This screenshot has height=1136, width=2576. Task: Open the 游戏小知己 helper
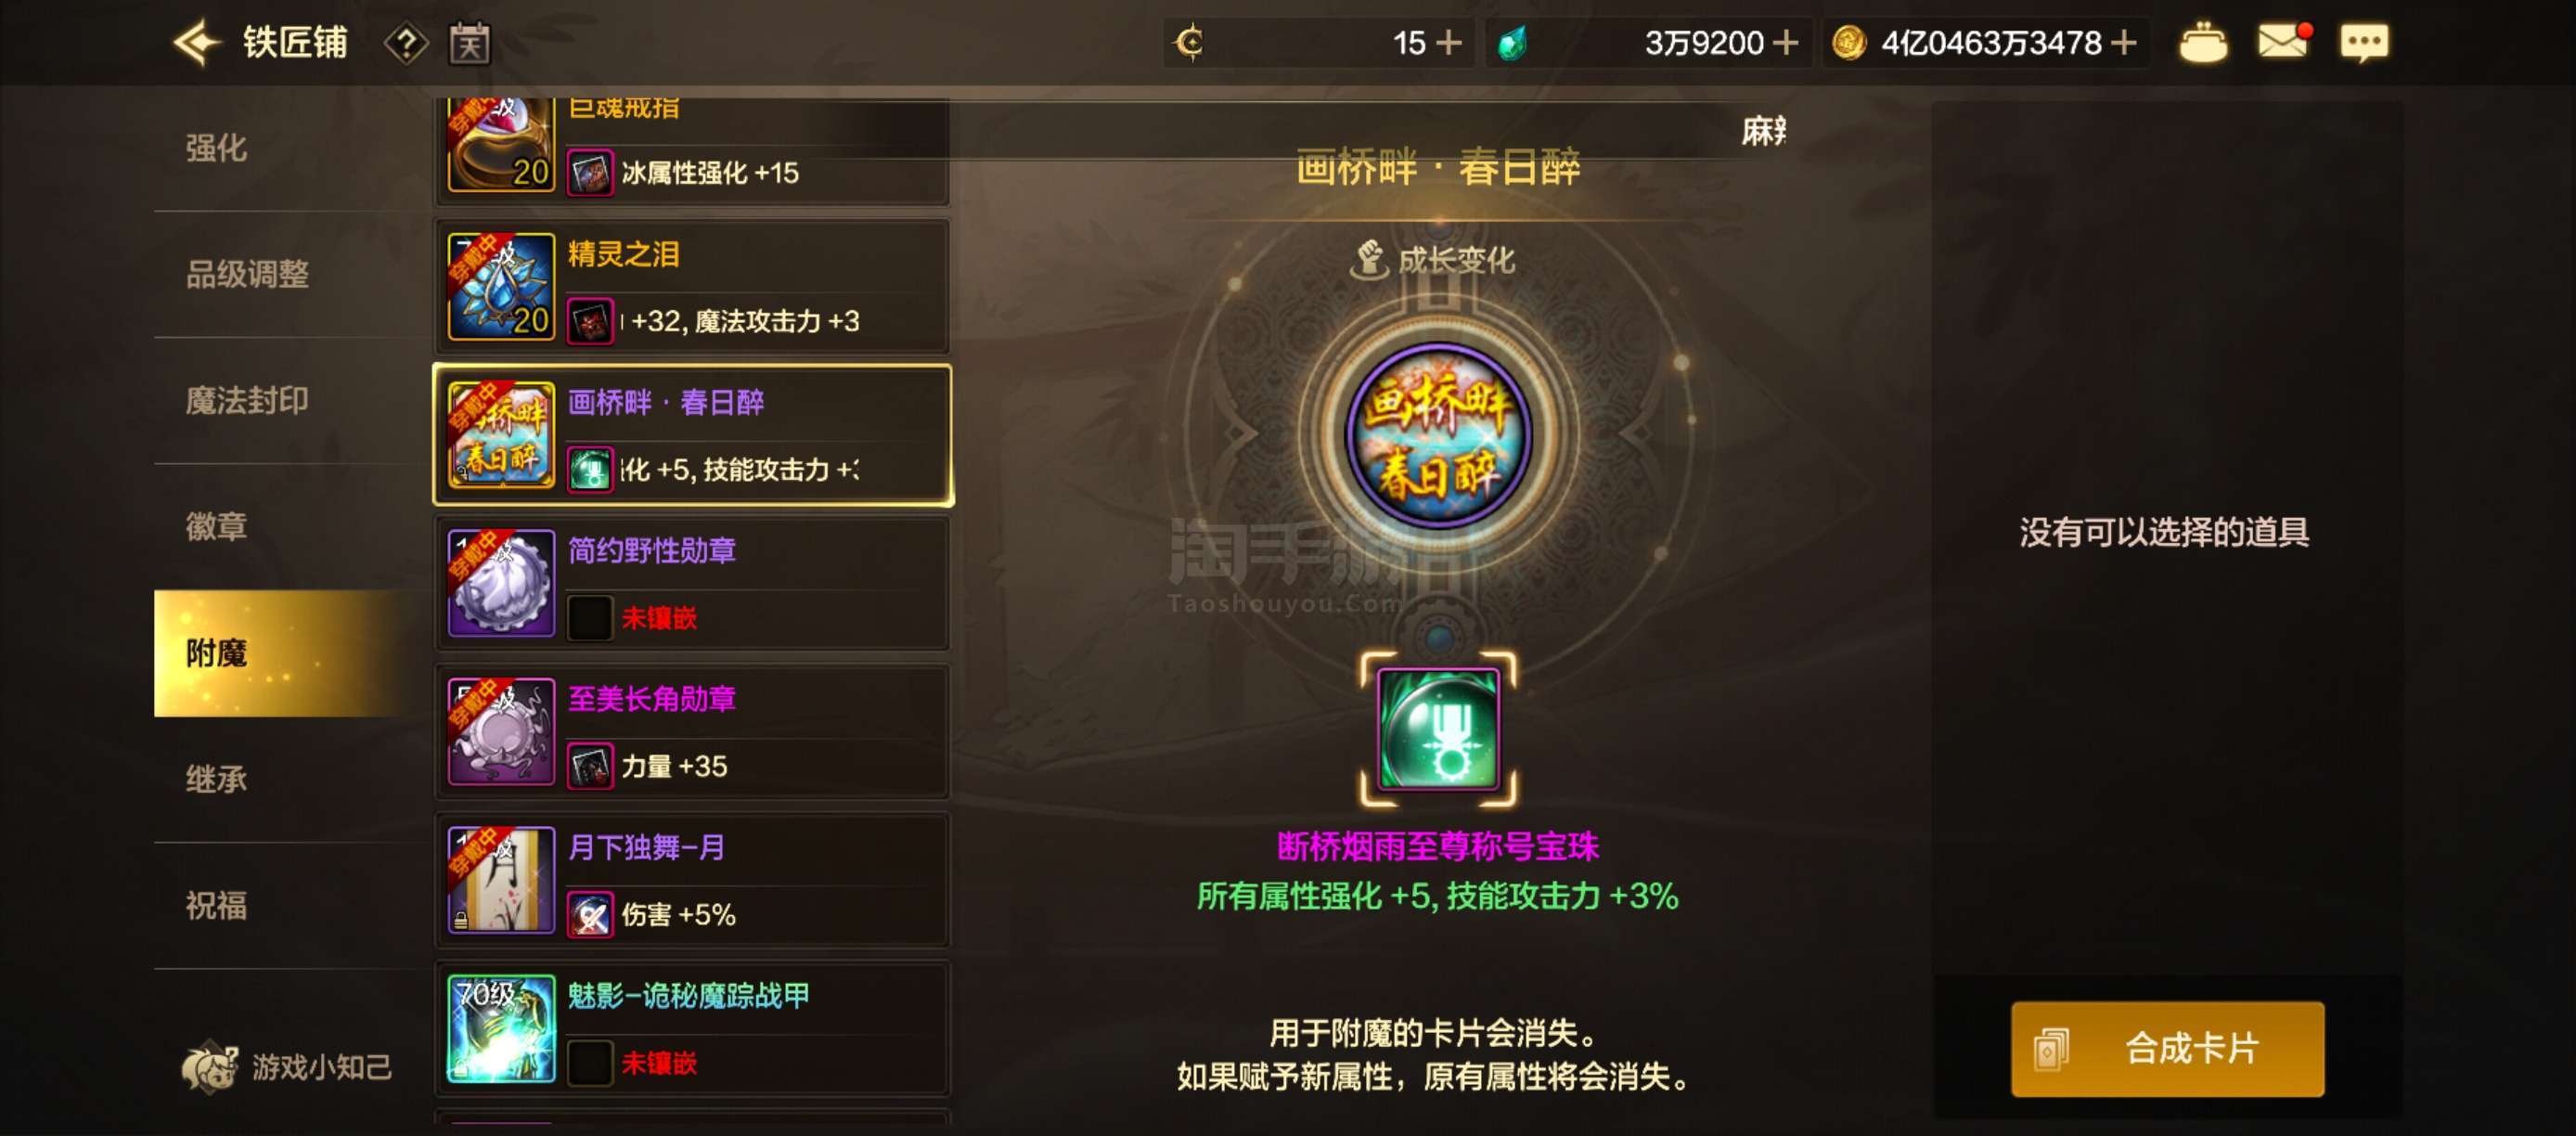coord(287,1066)
